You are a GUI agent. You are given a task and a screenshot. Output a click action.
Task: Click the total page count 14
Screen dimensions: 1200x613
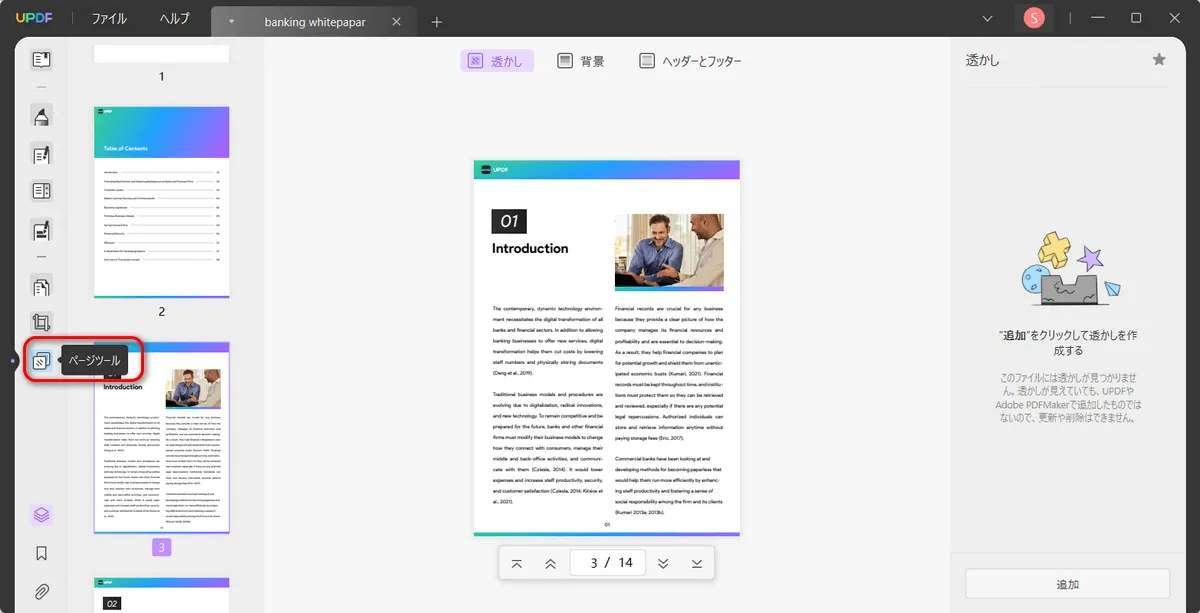coord(625,562)
